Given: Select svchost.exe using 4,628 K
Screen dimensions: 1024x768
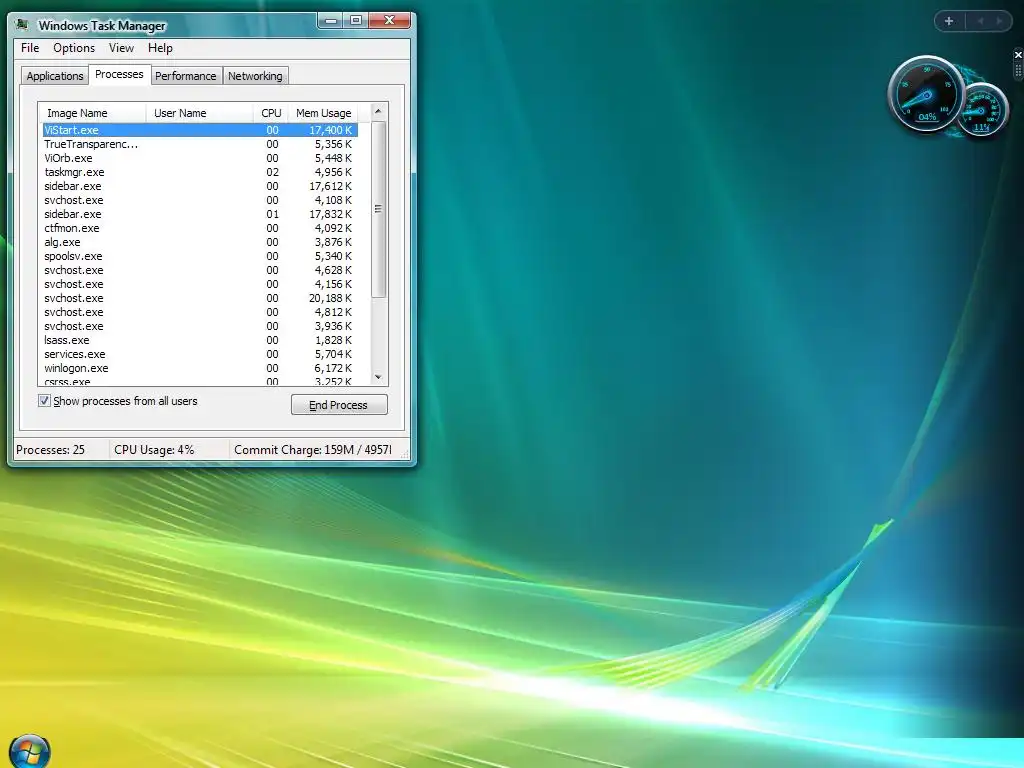Looking at the screenshot, I should pyautogui.click(x=200, y=270).
